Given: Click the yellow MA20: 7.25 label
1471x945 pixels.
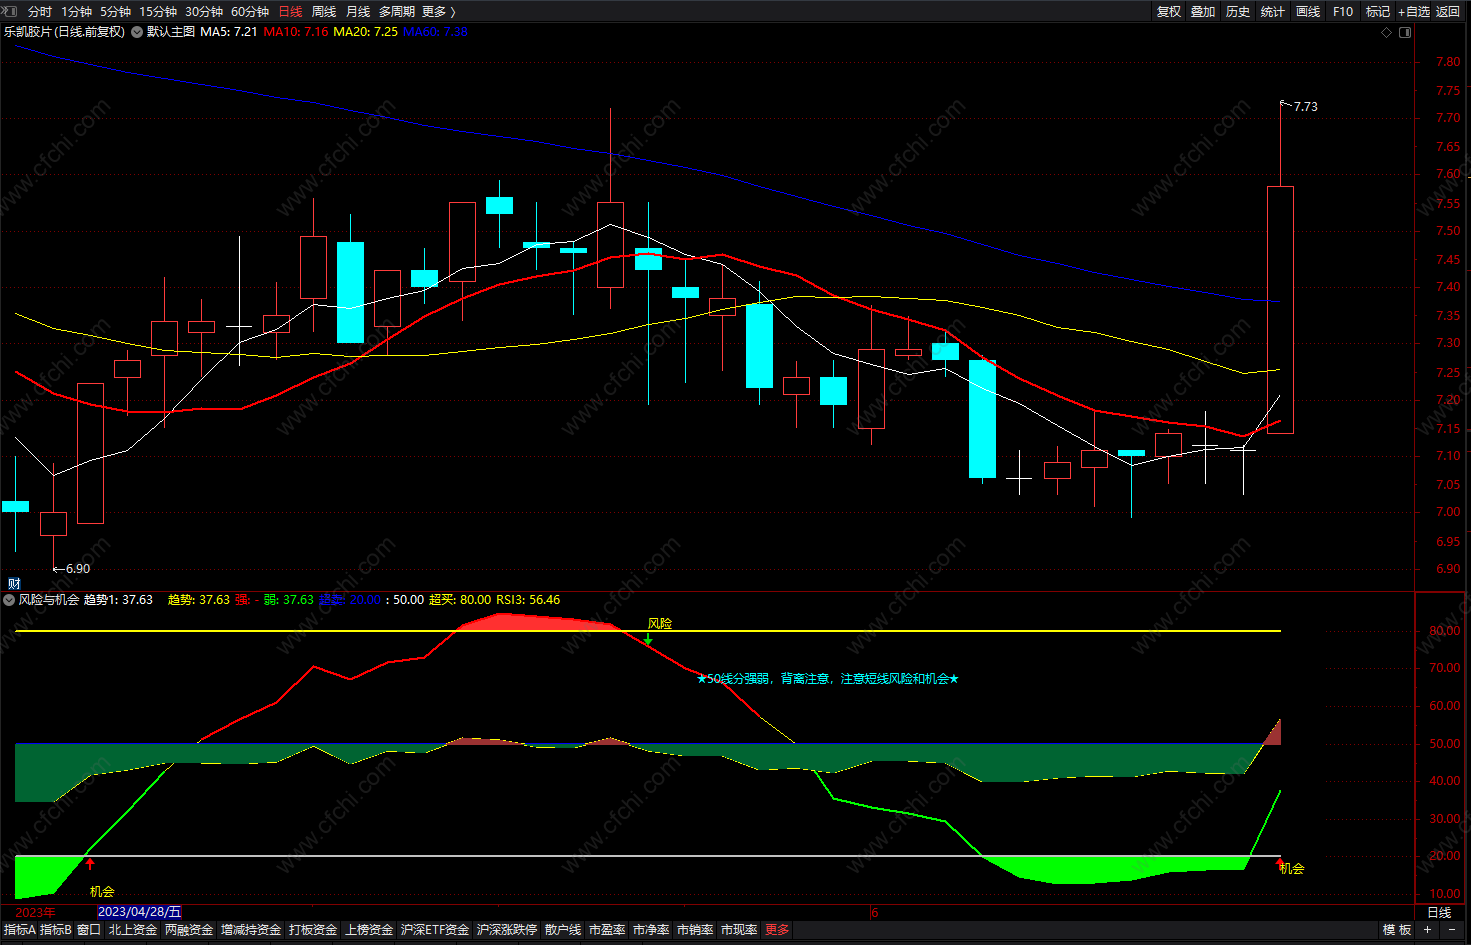Looking at the screenshot, I should [365, 32].
